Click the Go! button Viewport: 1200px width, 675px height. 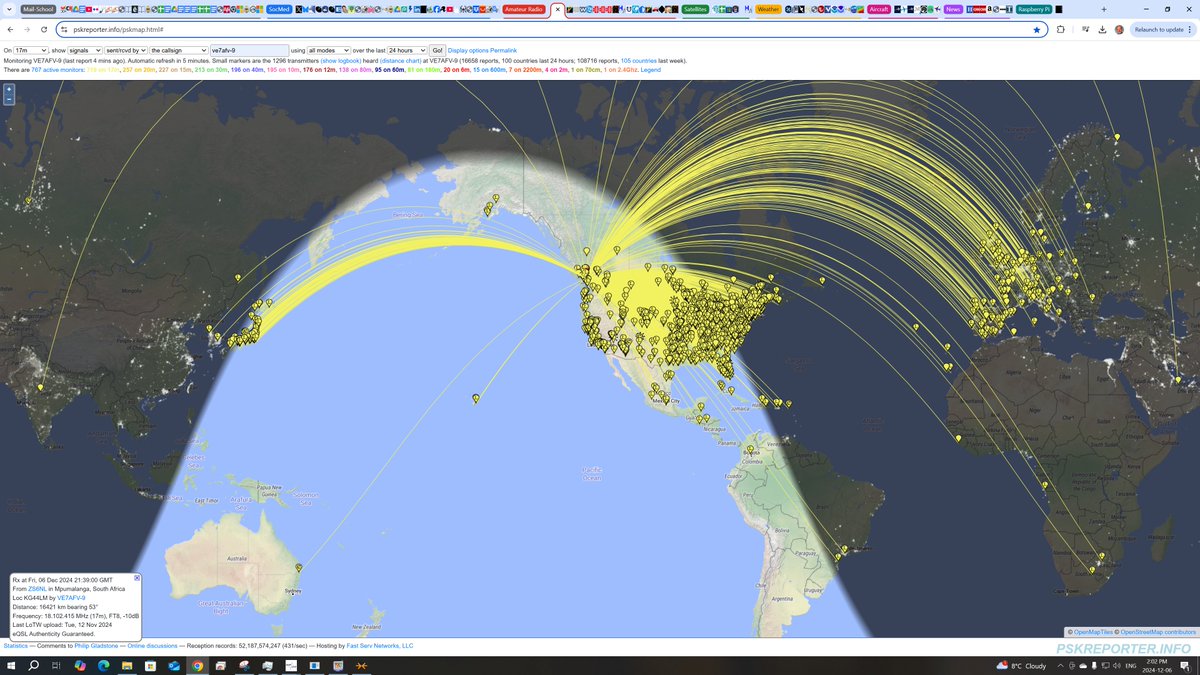[437, 50]
